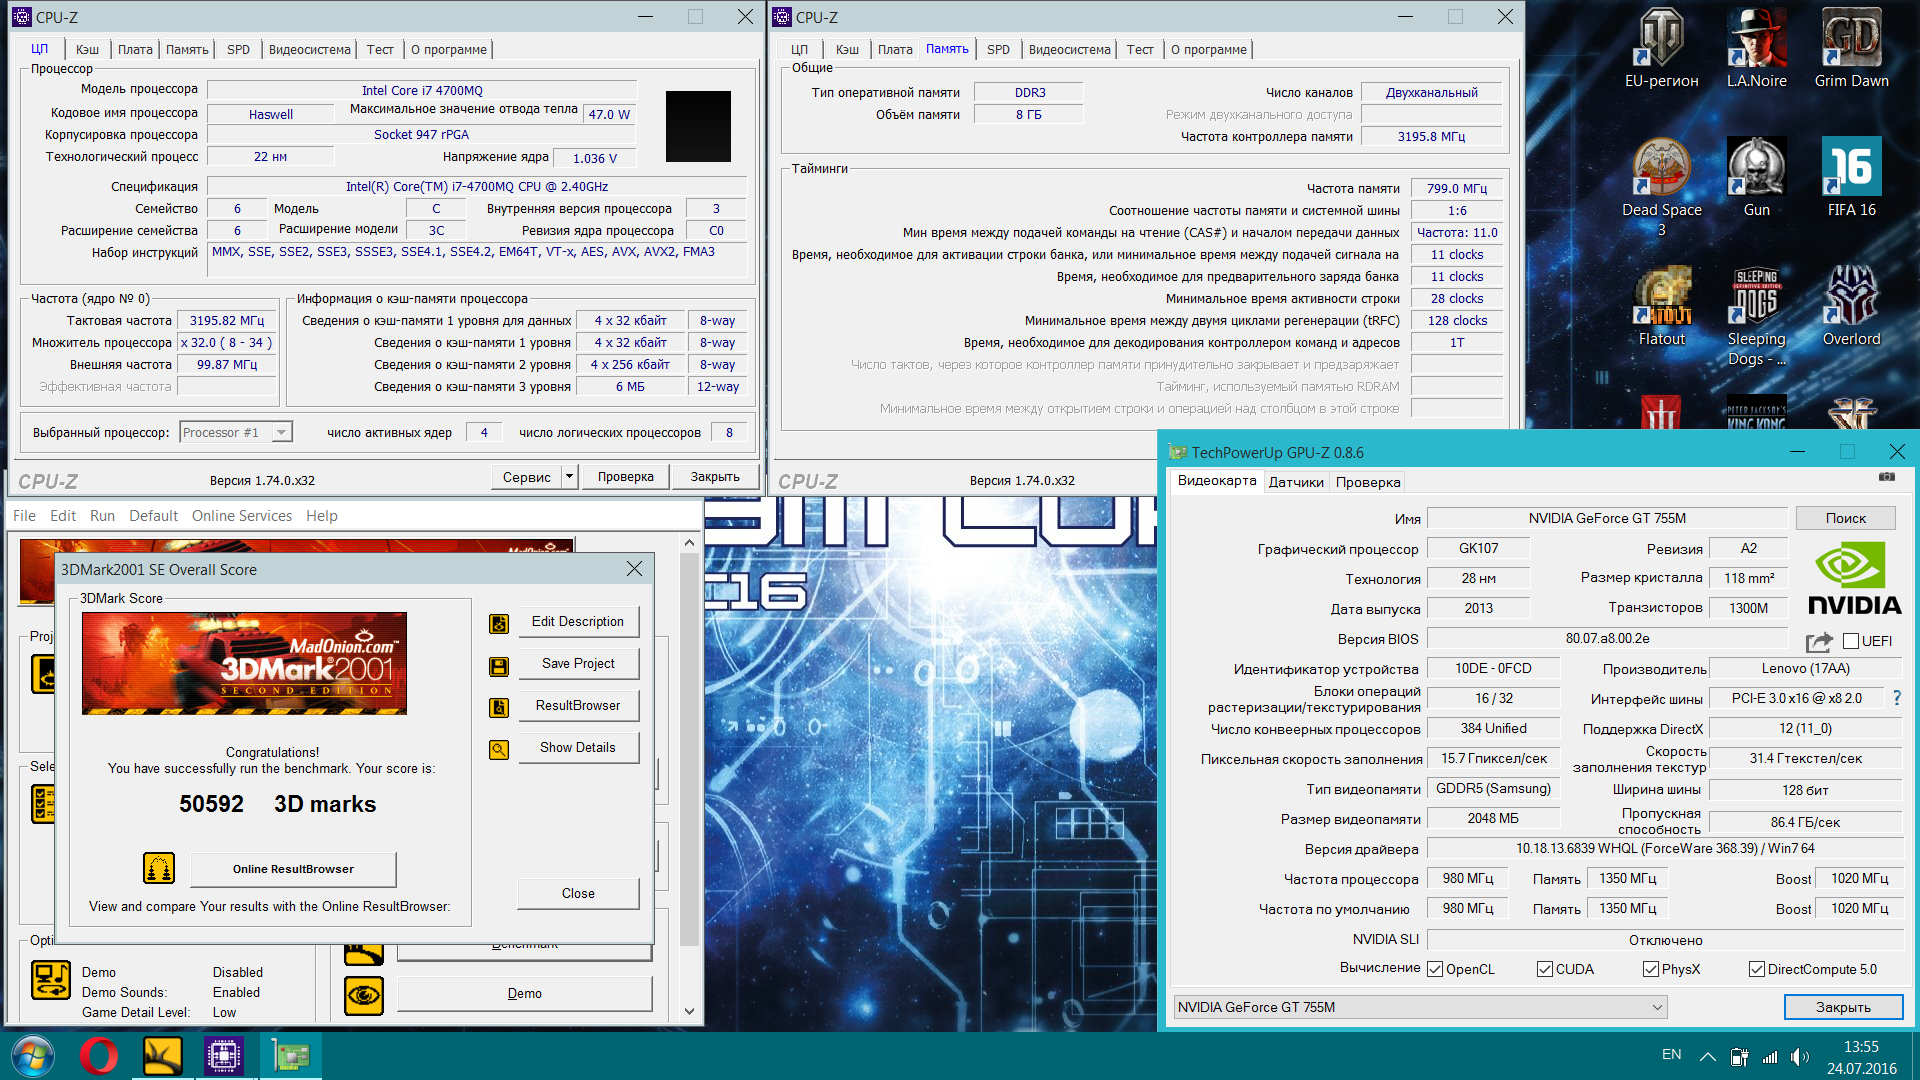Click EN language indicator in tray
Viewport: 1920px width, 1080px height.
click(x=1671, y=1055)
